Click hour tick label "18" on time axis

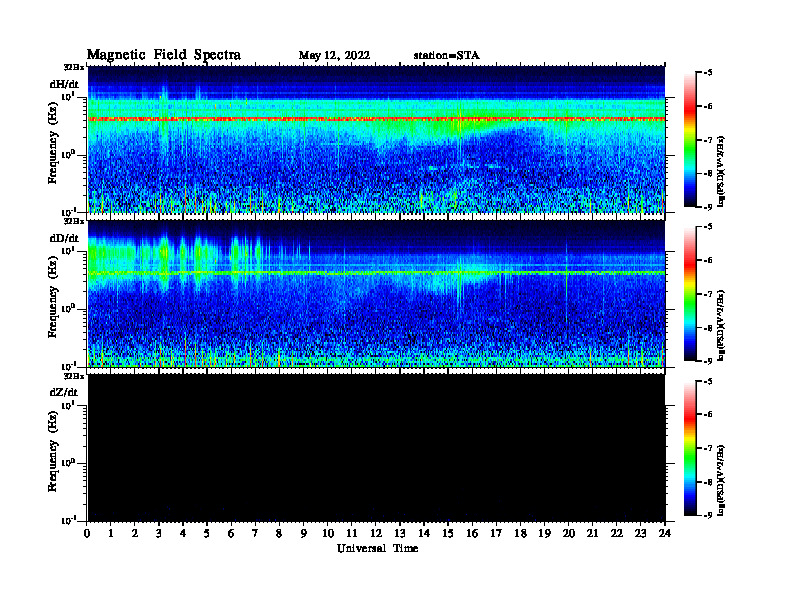520,534
